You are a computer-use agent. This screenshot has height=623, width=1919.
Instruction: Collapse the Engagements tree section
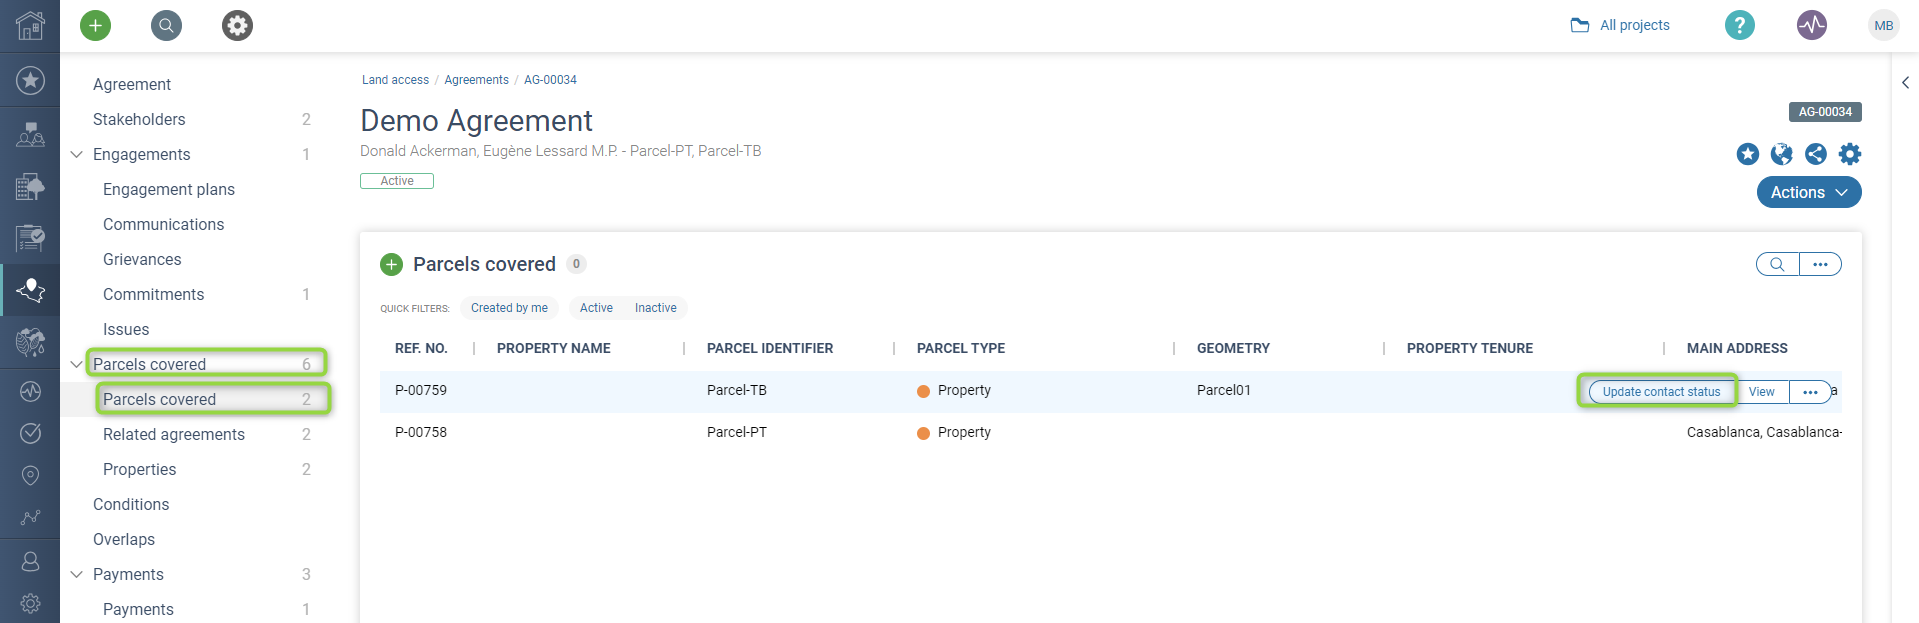[x=76, y=154]
